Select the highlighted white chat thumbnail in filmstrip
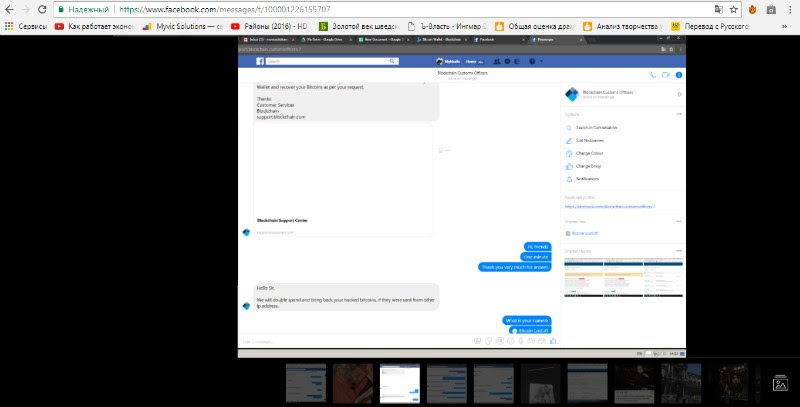 click(x=399, y=383)
